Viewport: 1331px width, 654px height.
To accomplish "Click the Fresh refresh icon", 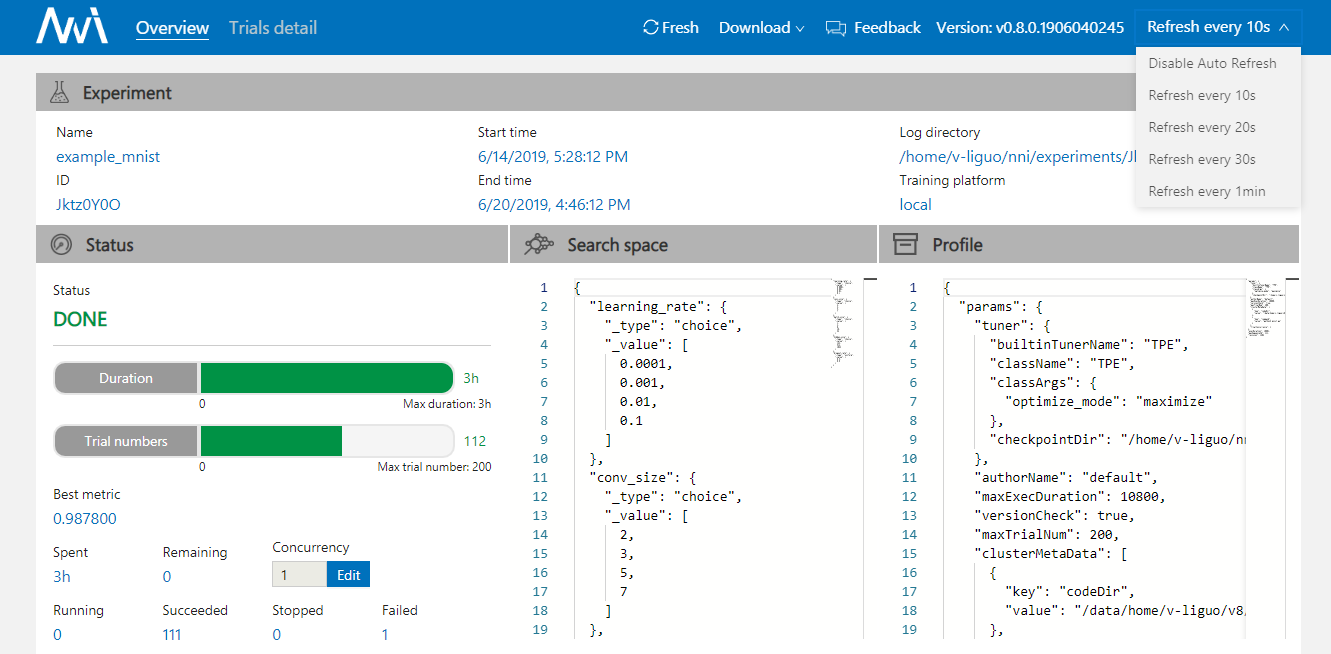I will [x=651, y=28].
